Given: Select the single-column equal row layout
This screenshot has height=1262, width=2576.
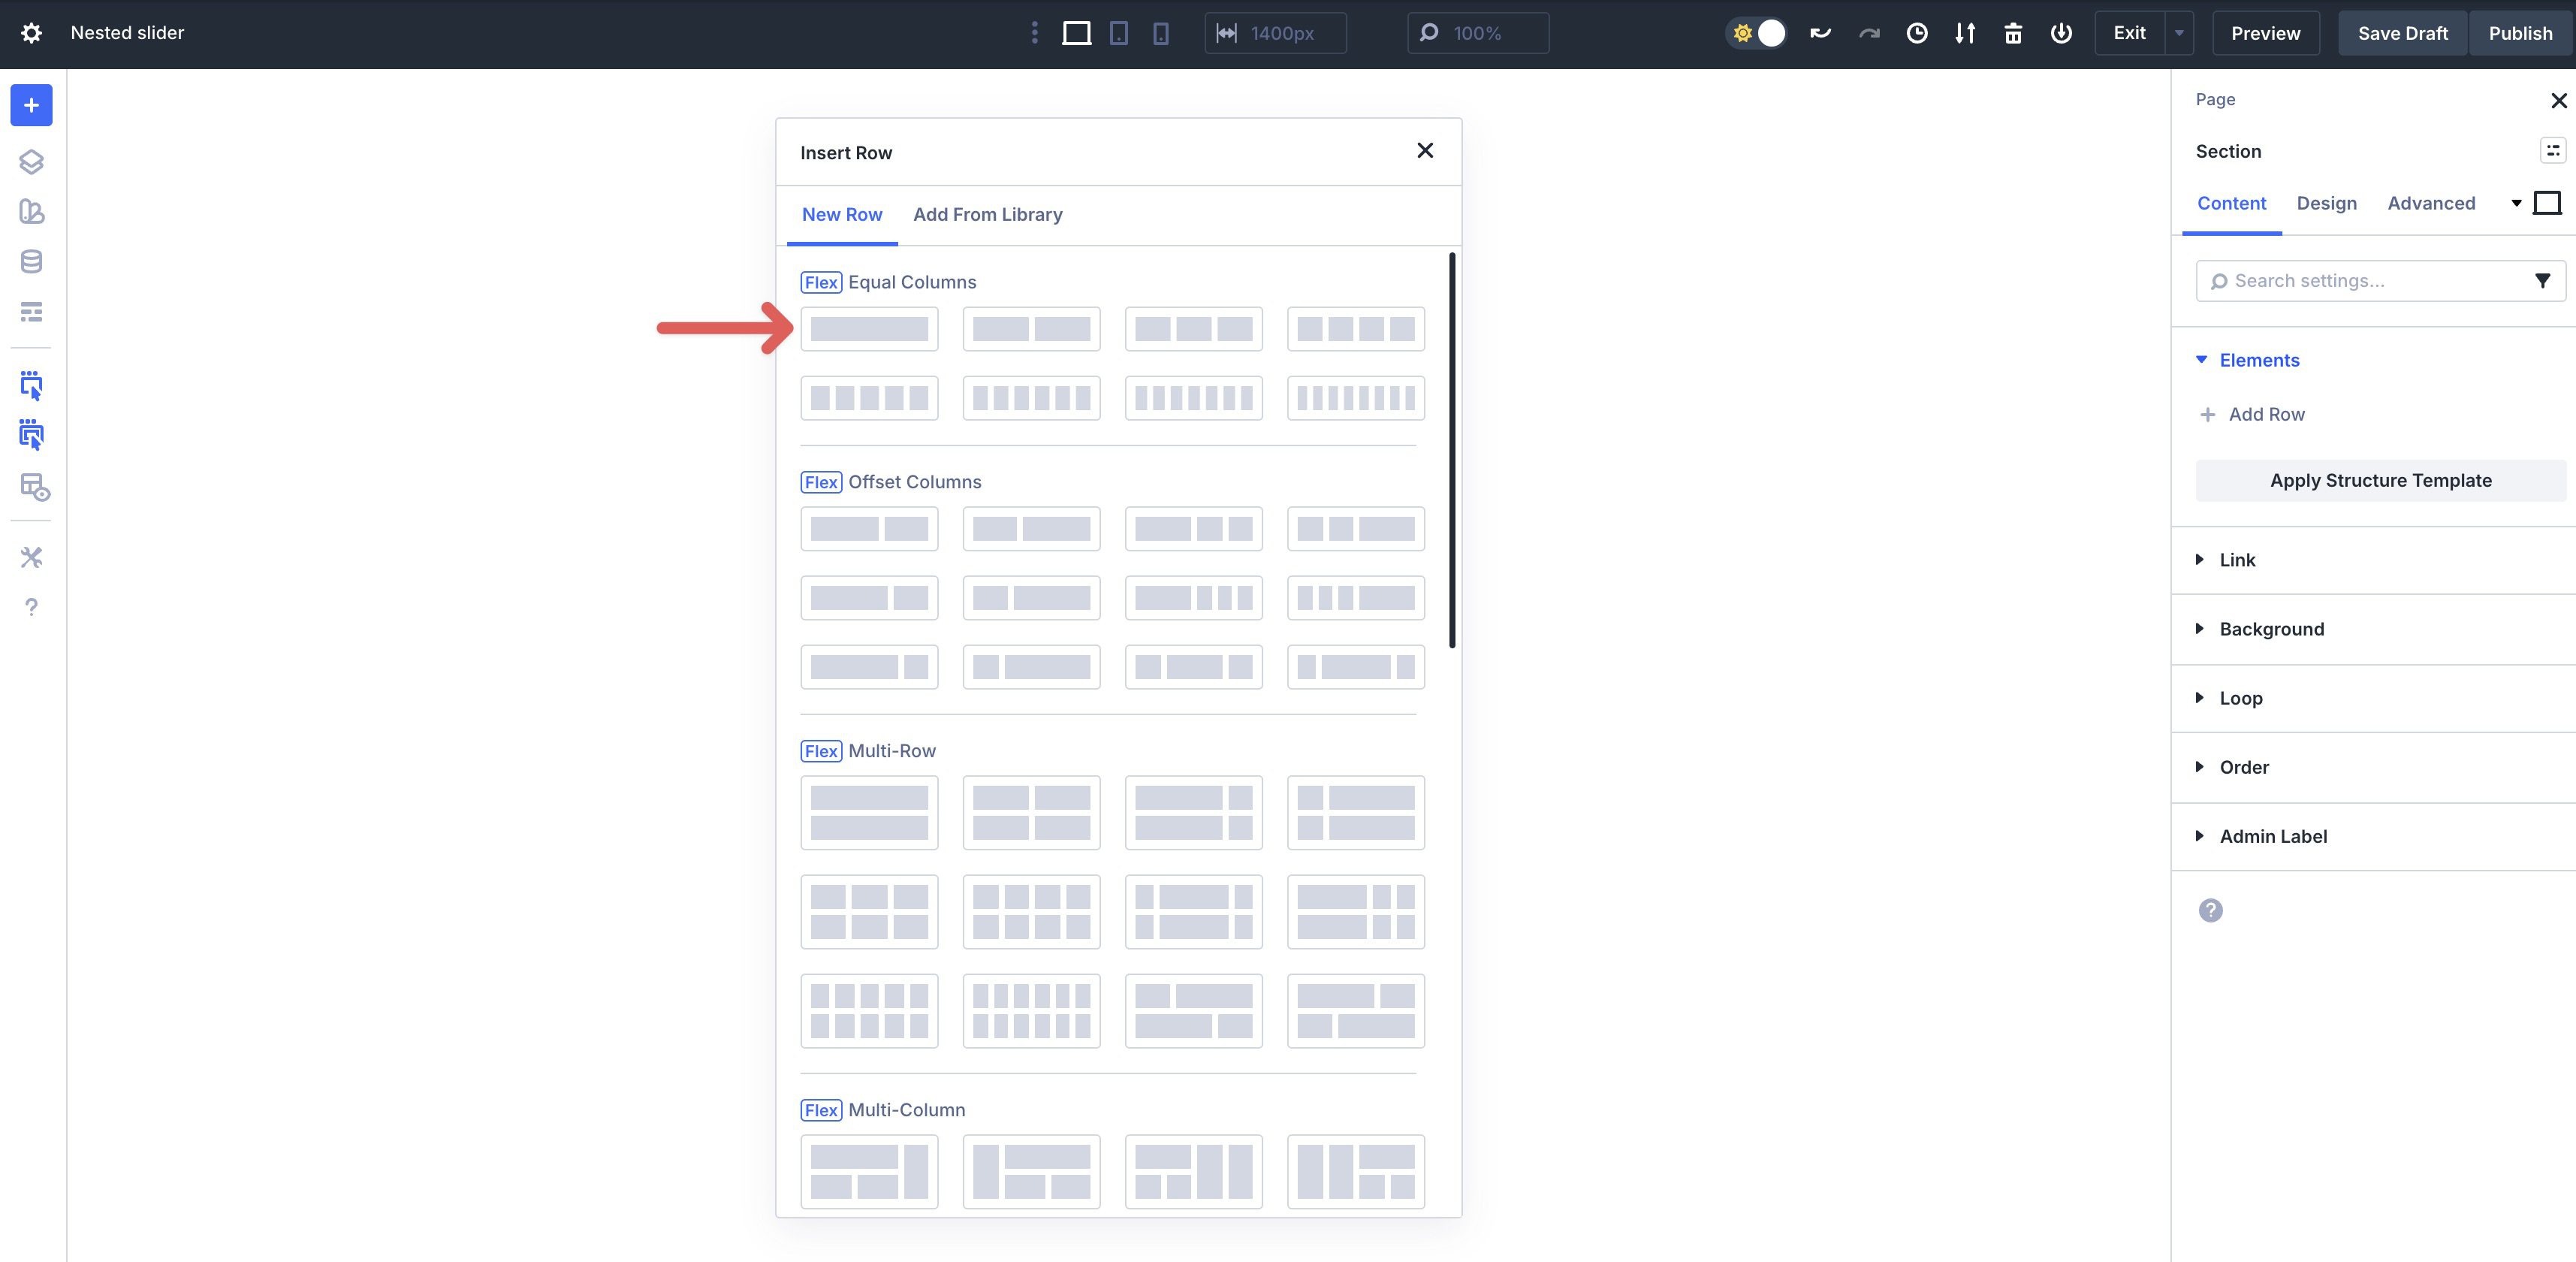Looking at the screenshot, I should [x=868, y=329].
